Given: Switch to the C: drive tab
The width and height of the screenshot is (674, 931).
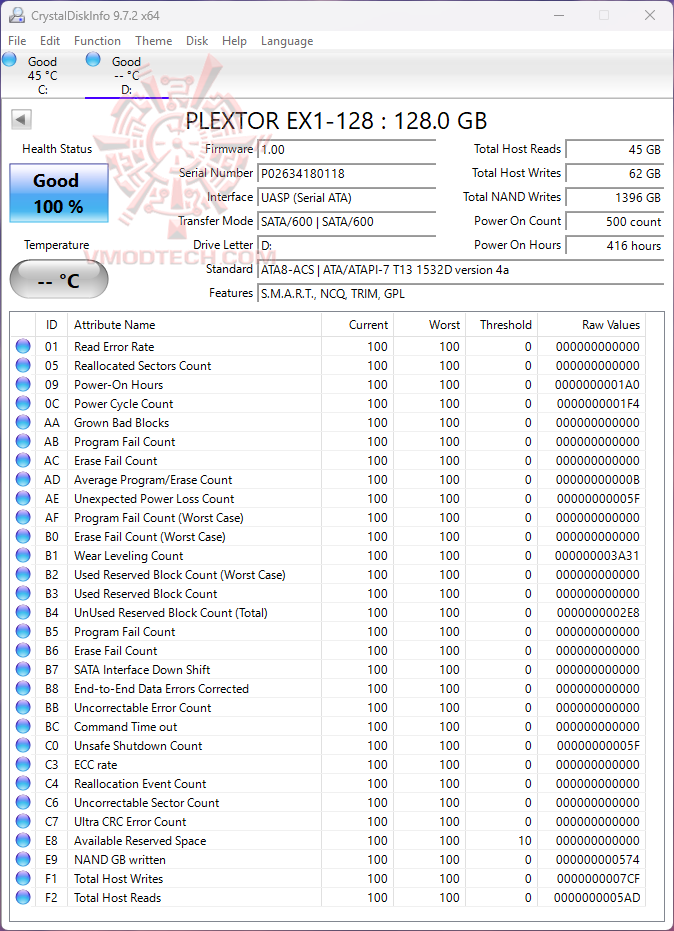Looking at the screenshot, I should pos(42,75).
